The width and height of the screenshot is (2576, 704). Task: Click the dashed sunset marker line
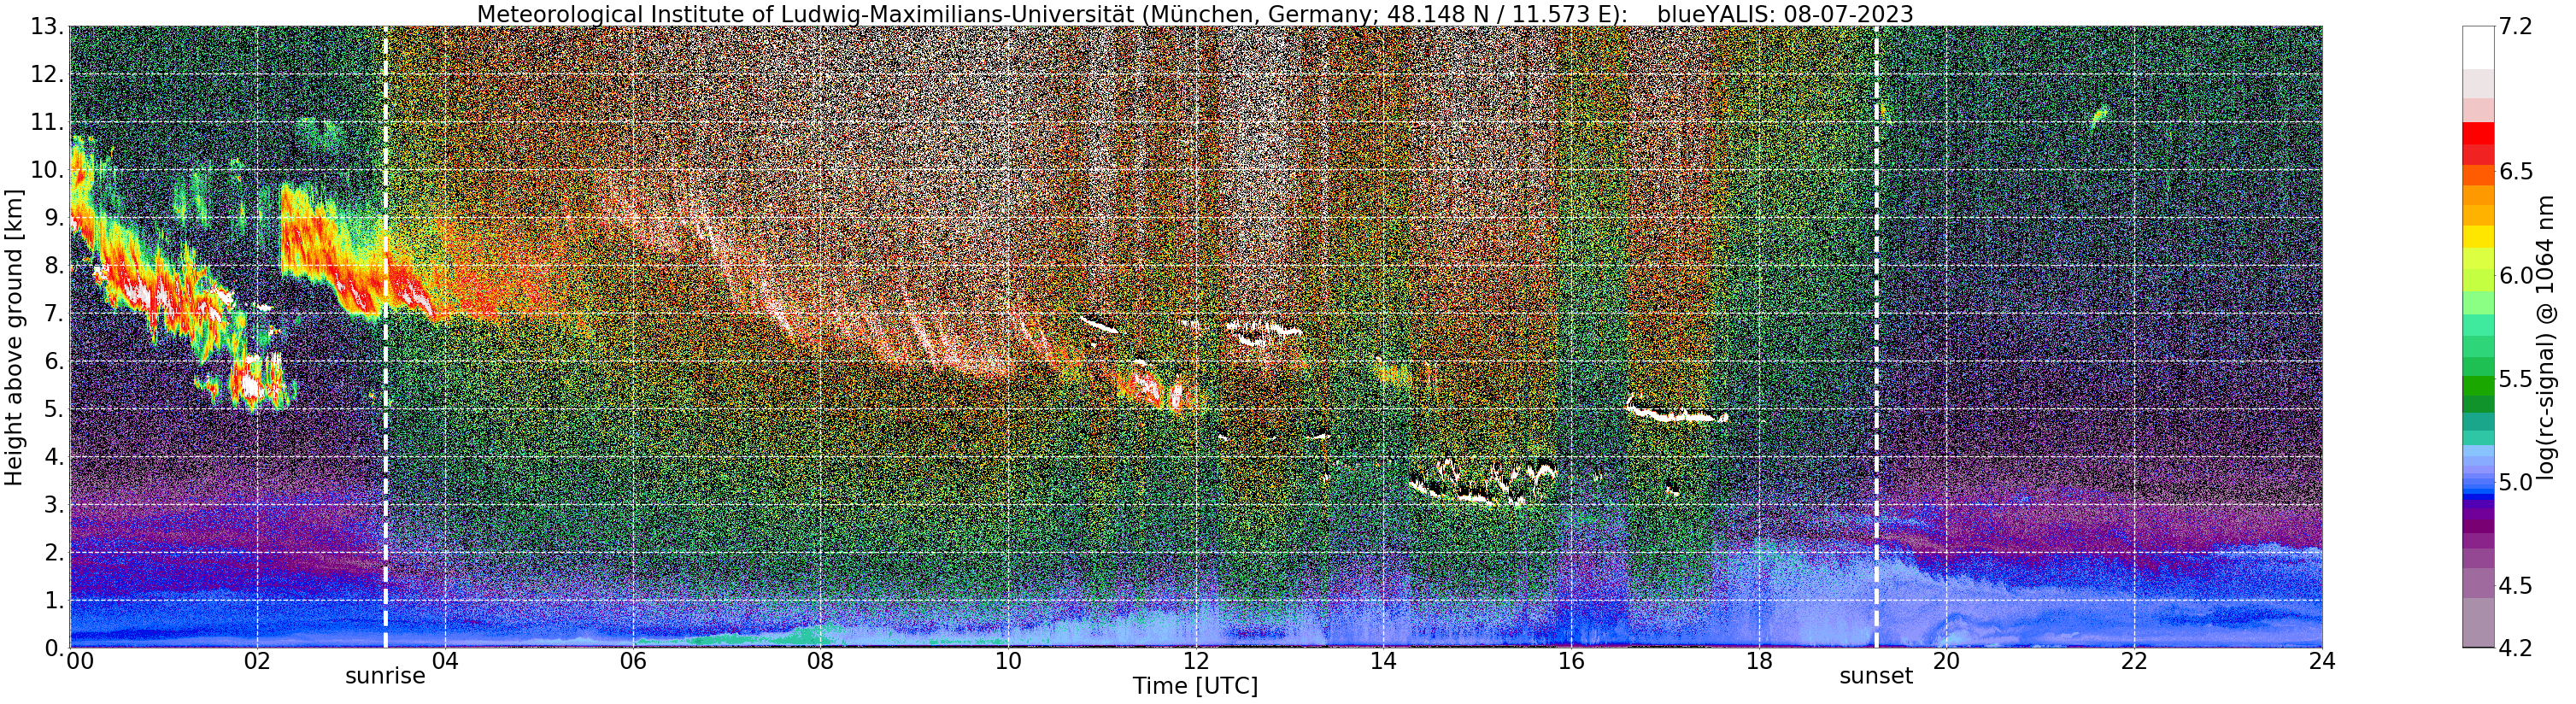tap(1876, 337)
